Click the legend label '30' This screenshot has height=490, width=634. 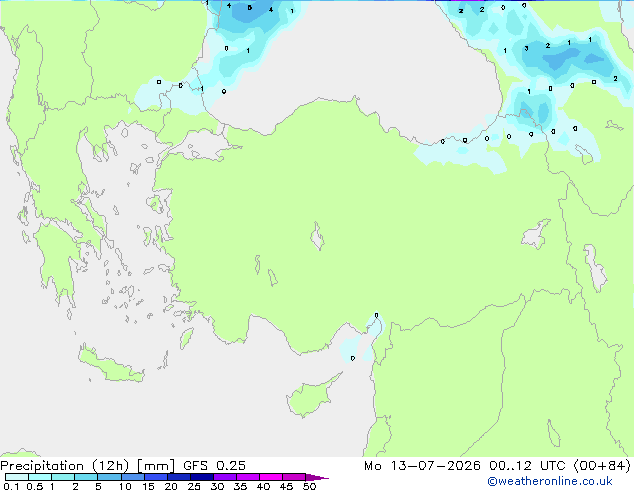[x=217, y=486]
